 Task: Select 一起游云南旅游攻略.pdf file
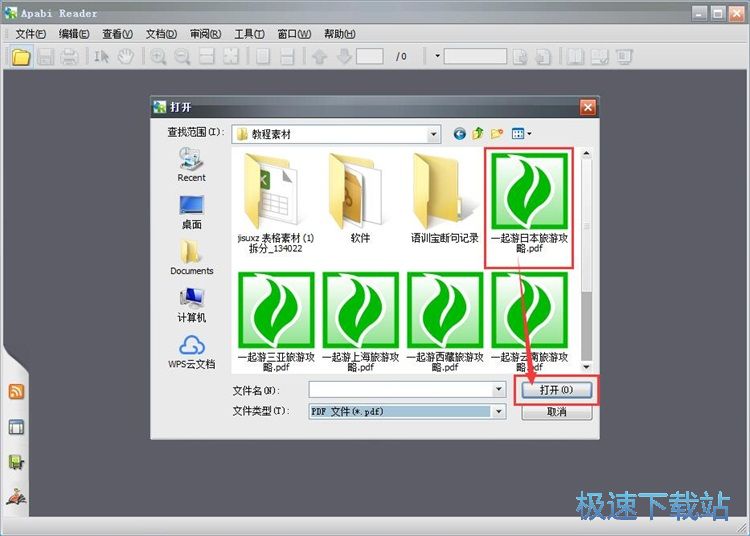tap(529, 322)
